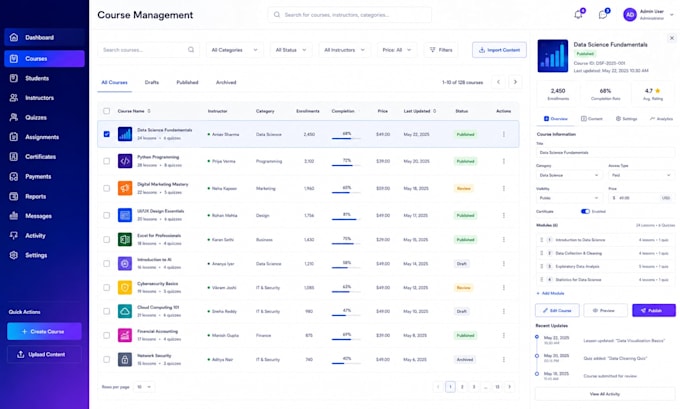680x409 pixels.
Task: Open the Analytics tab in details panel
Action: (661, 118)
